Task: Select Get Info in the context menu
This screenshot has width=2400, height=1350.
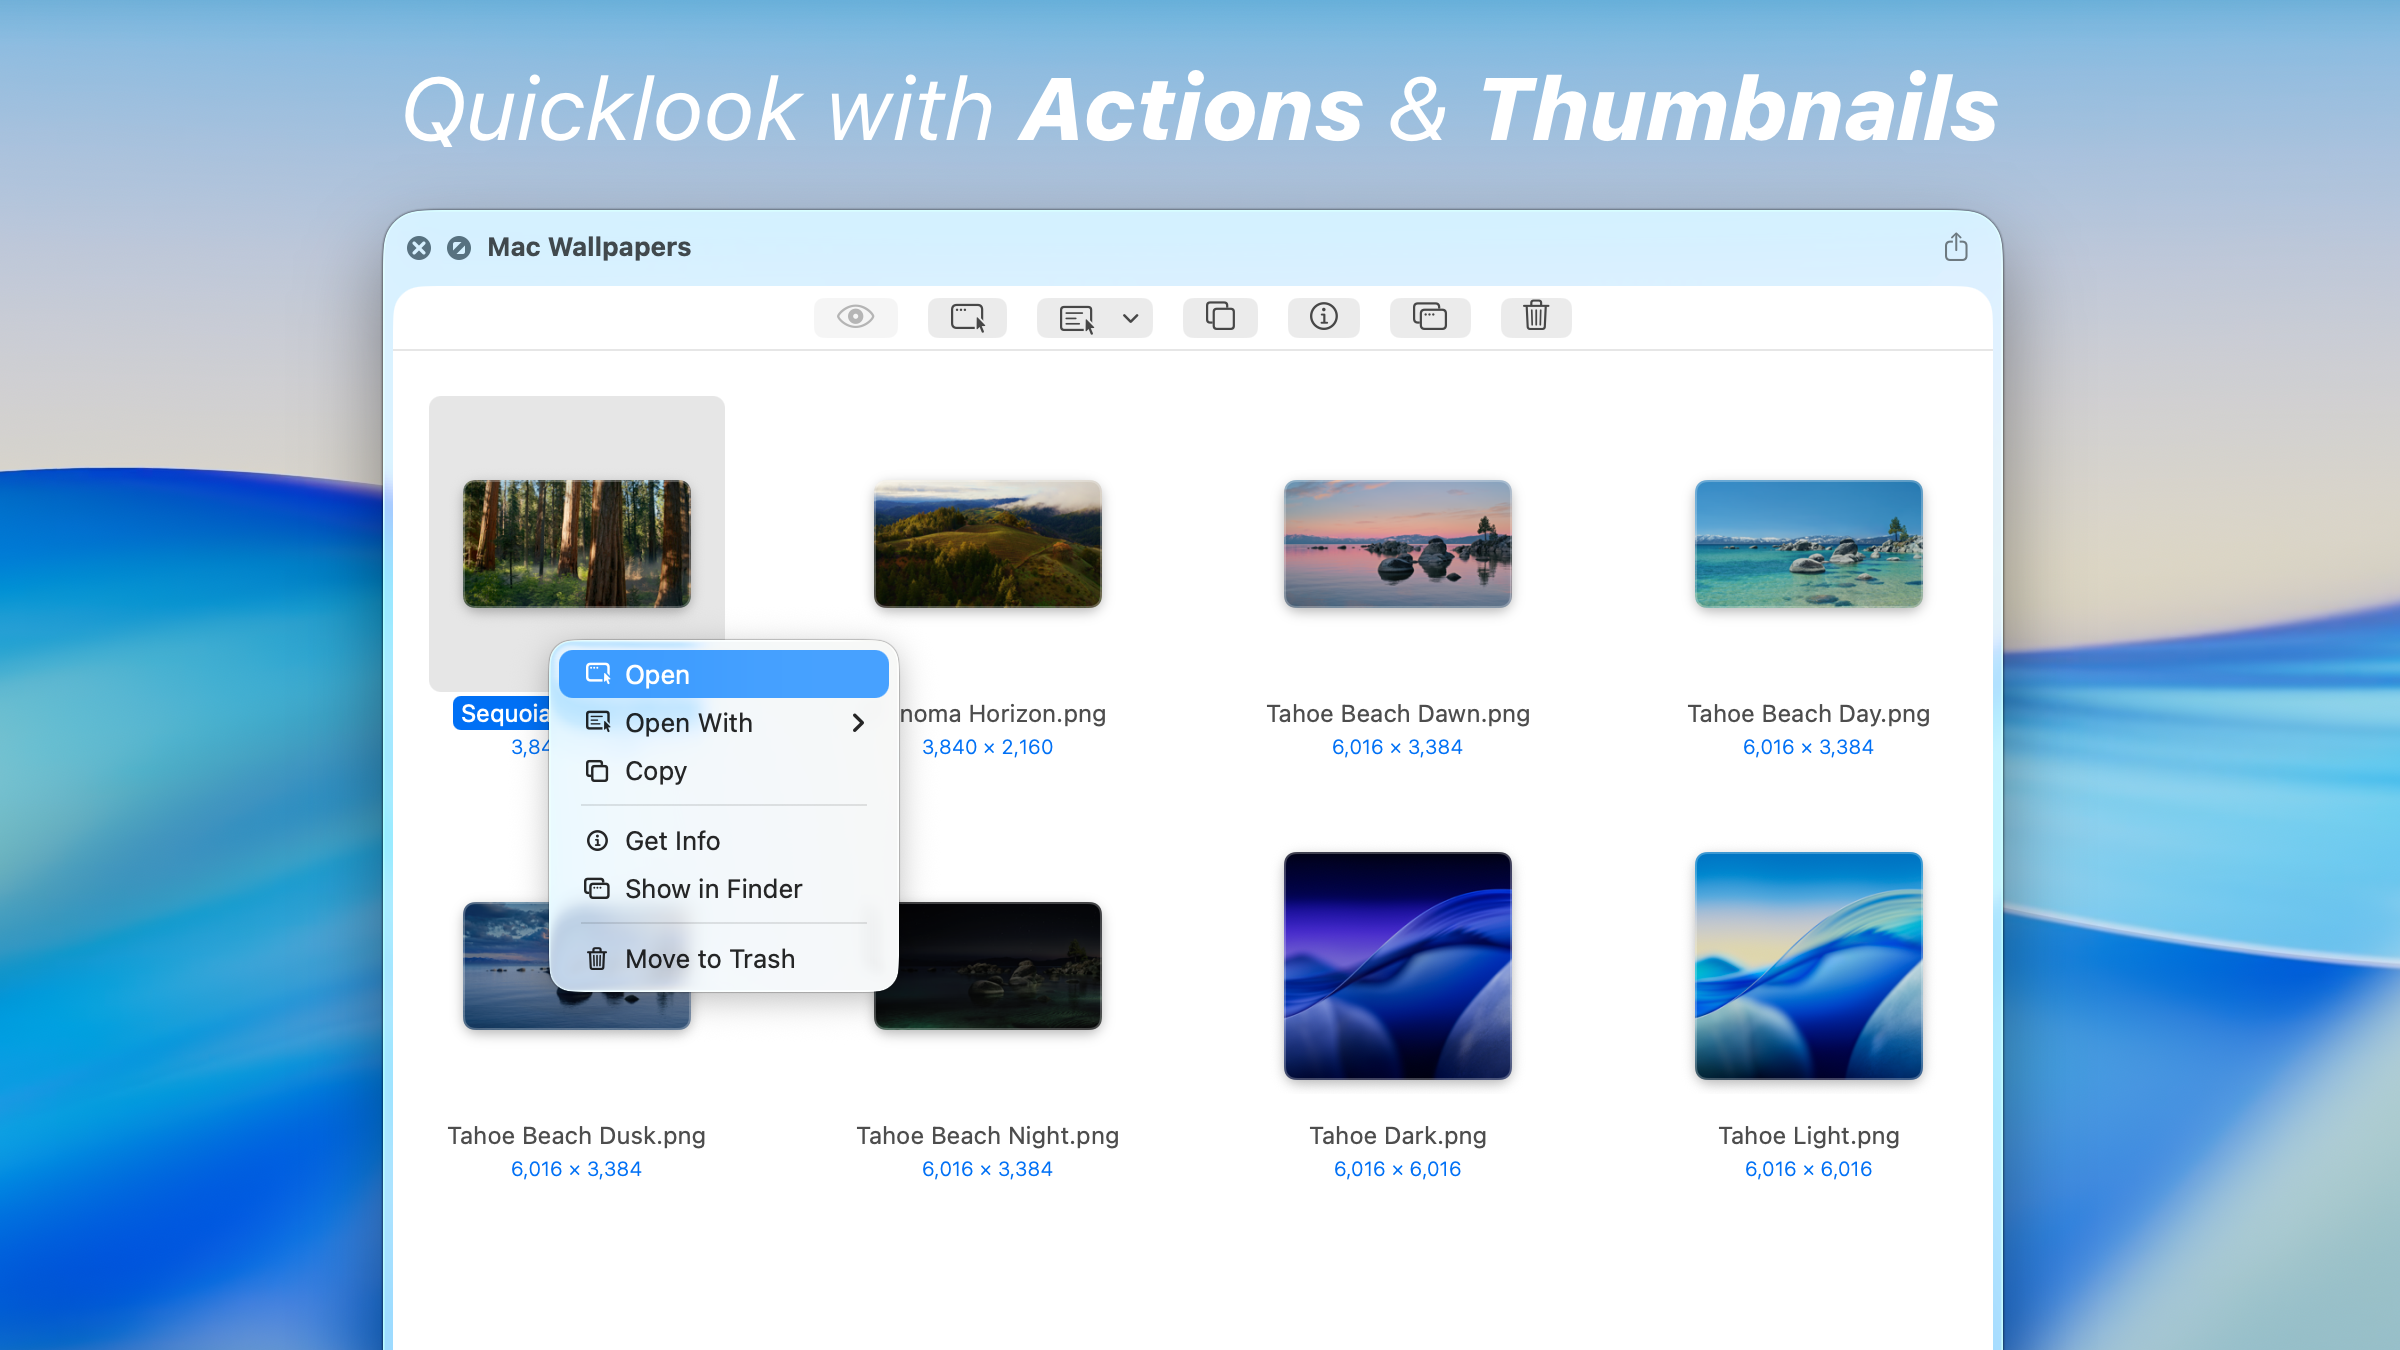Action: tap(672, 840)
